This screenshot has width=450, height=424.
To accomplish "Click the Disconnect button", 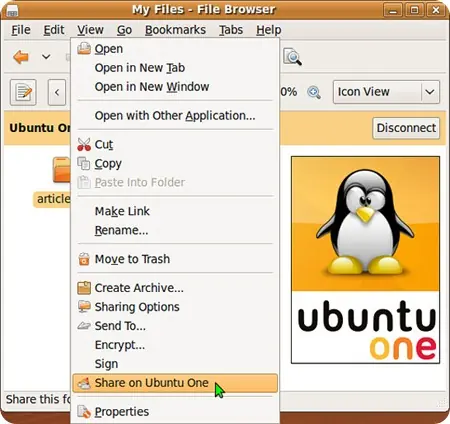I will tap(406, 128).
